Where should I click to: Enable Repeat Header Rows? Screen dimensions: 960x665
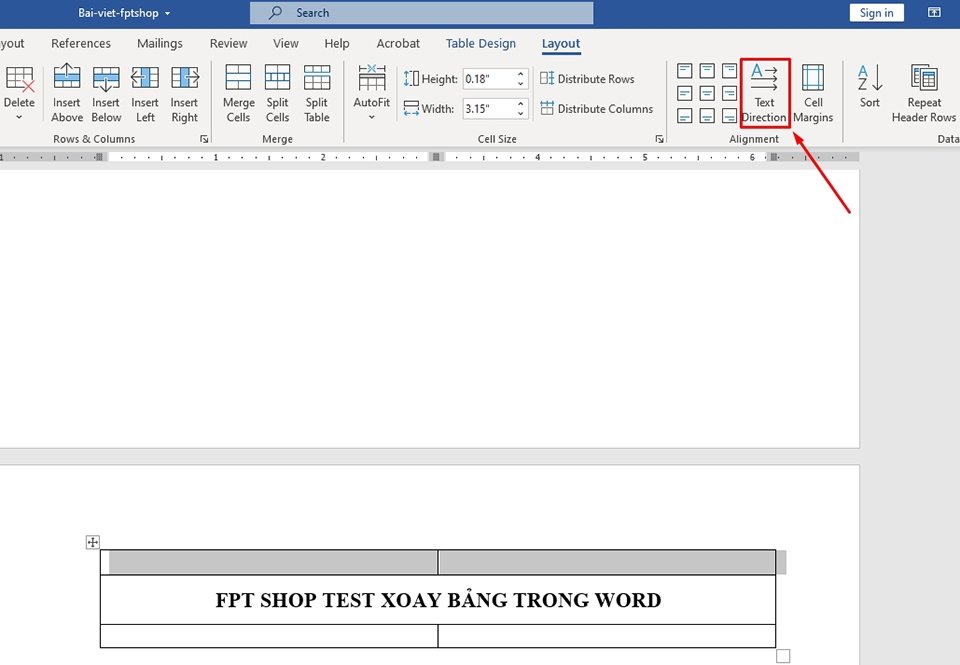(x=923, y=93)
